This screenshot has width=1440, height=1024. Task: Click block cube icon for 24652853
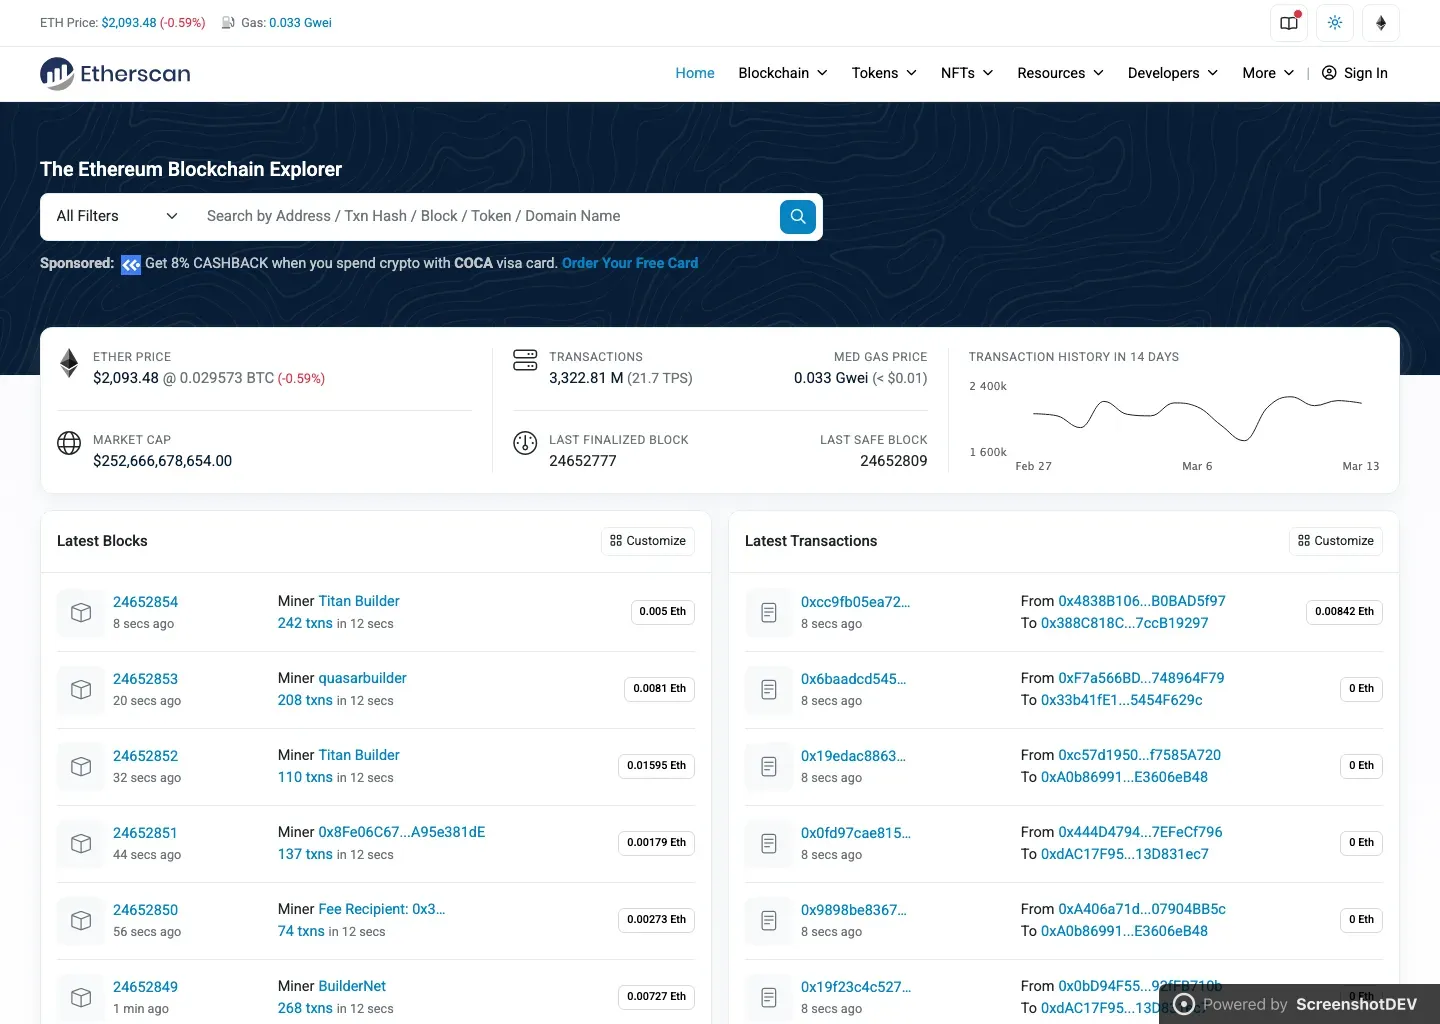coord(81,689)
